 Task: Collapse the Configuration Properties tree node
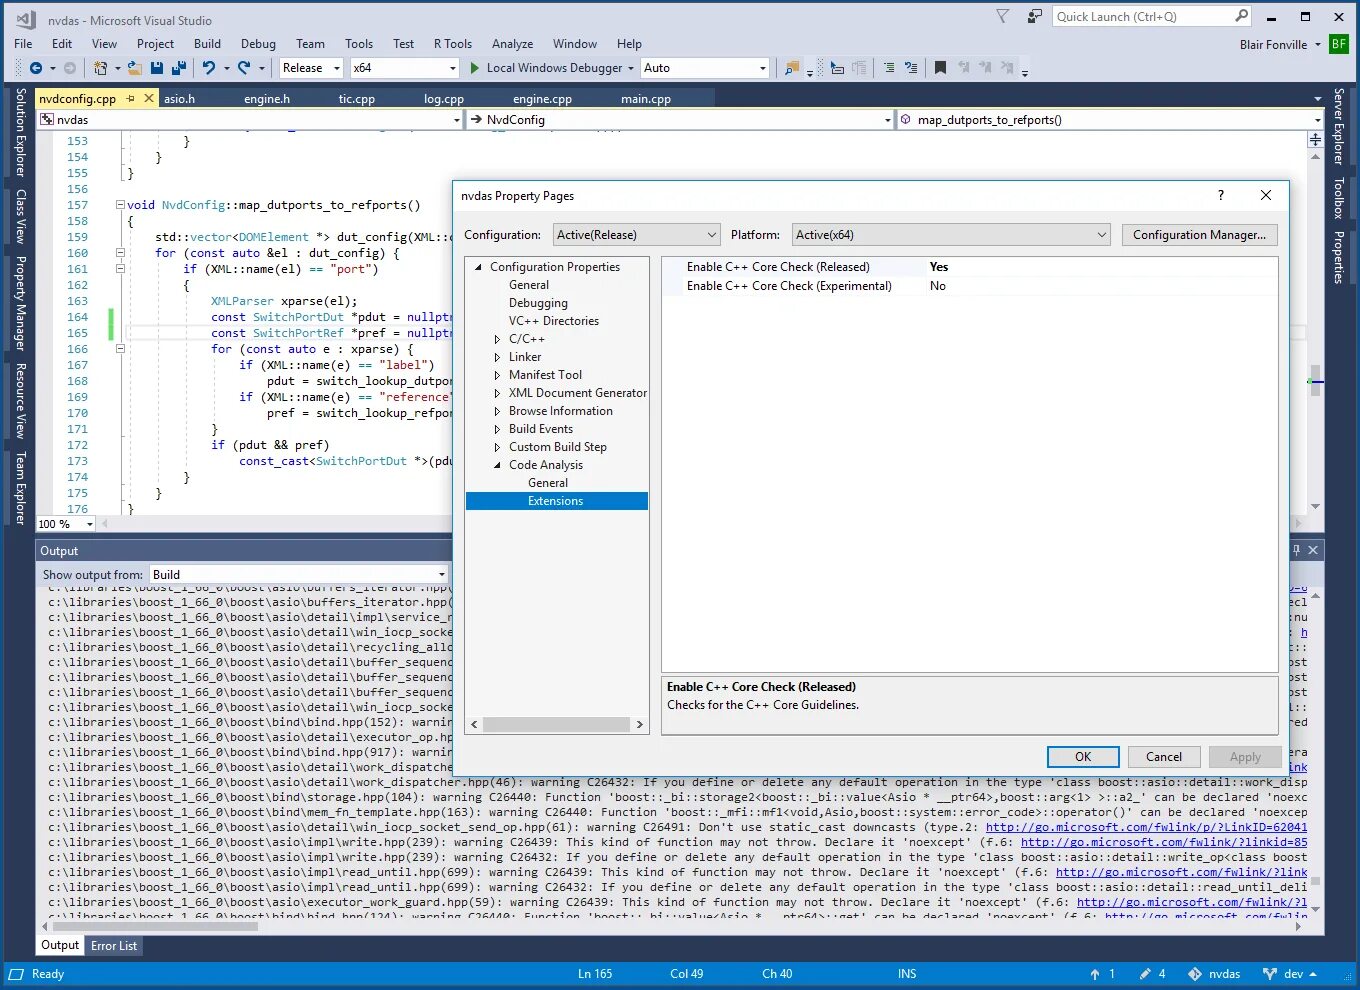478,267
